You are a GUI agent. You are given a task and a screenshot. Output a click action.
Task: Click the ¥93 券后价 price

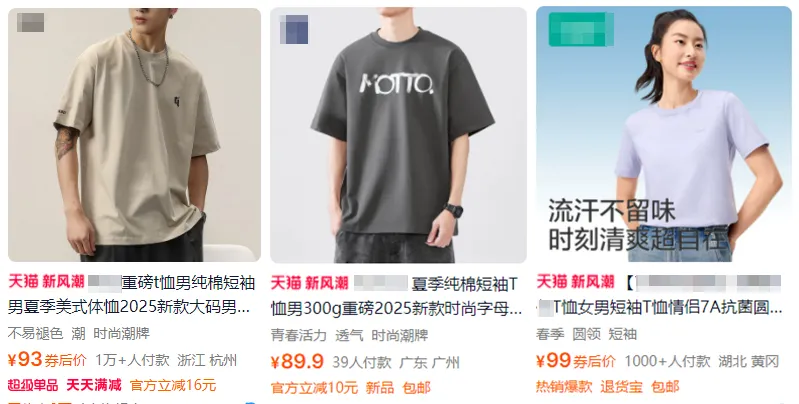pyautogui.click(x=47, y=360)
